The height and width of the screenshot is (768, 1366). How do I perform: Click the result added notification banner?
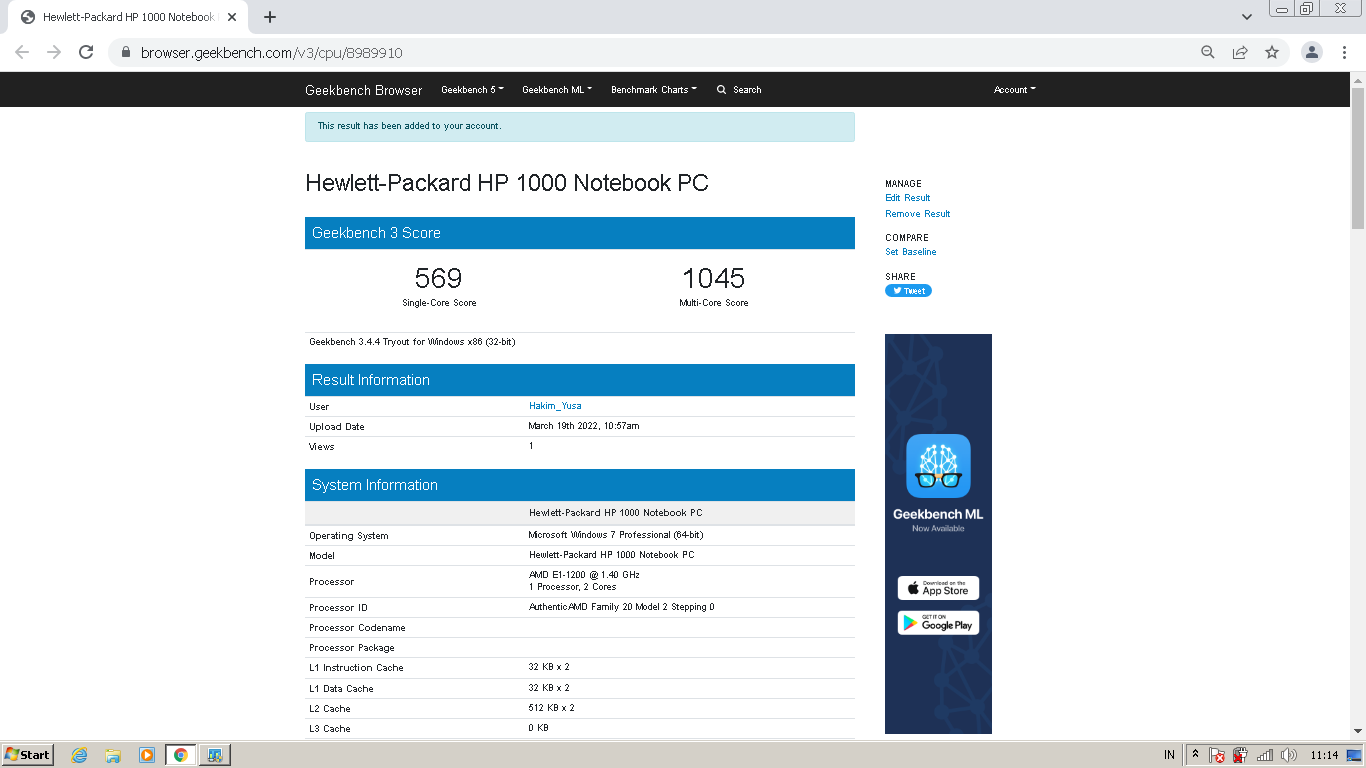580,127
